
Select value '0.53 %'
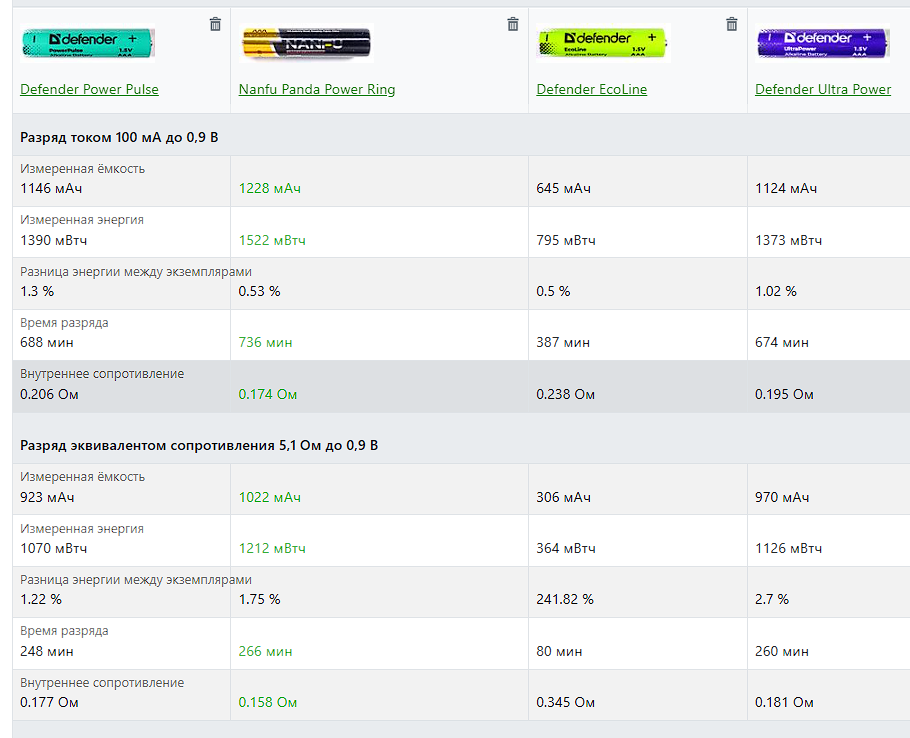click(259, 291)
